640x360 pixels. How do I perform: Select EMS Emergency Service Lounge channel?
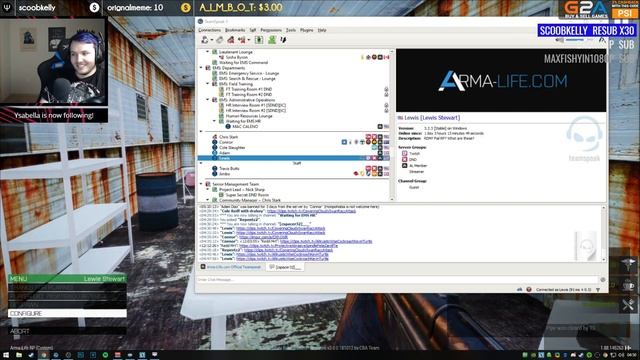point(249,73)
